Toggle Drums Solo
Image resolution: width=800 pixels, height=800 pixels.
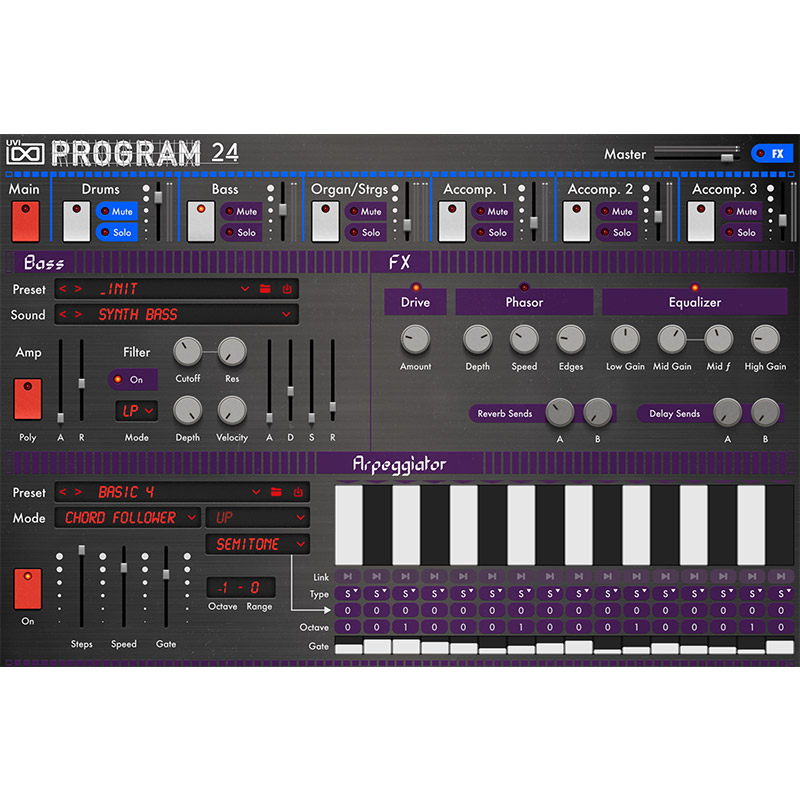pos(116,232)
